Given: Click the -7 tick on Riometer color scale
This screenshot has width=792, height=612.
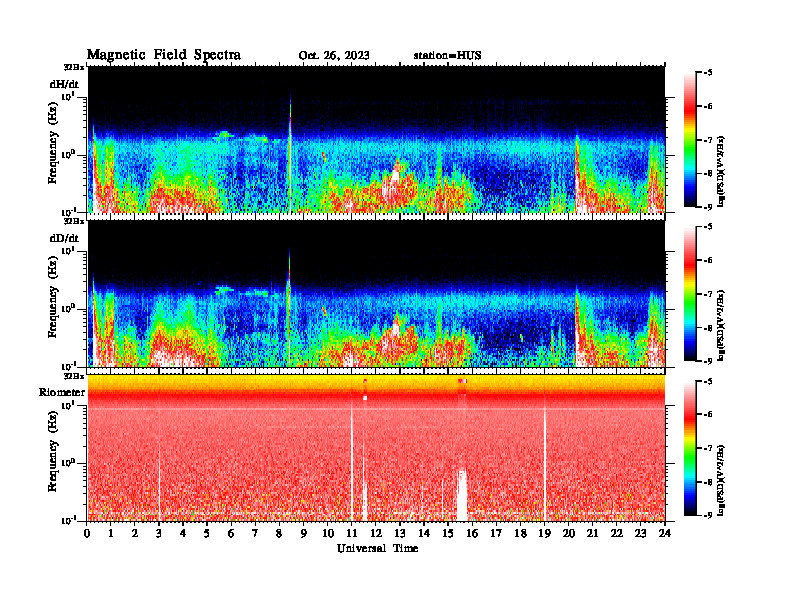Looking at the screenshot, I should pyautogui.click(x=708, y=448).
